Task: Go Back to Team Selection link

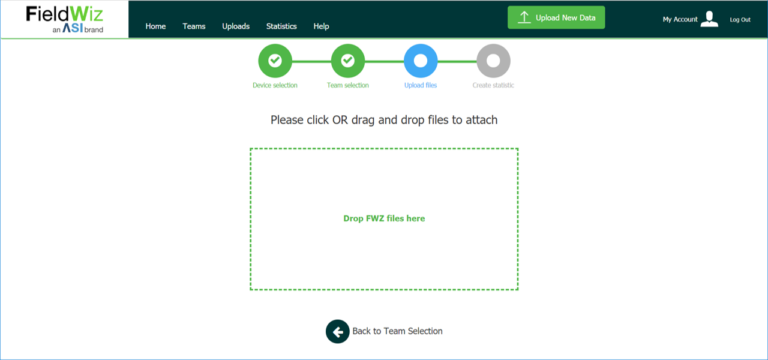Action: coord(397,331)
